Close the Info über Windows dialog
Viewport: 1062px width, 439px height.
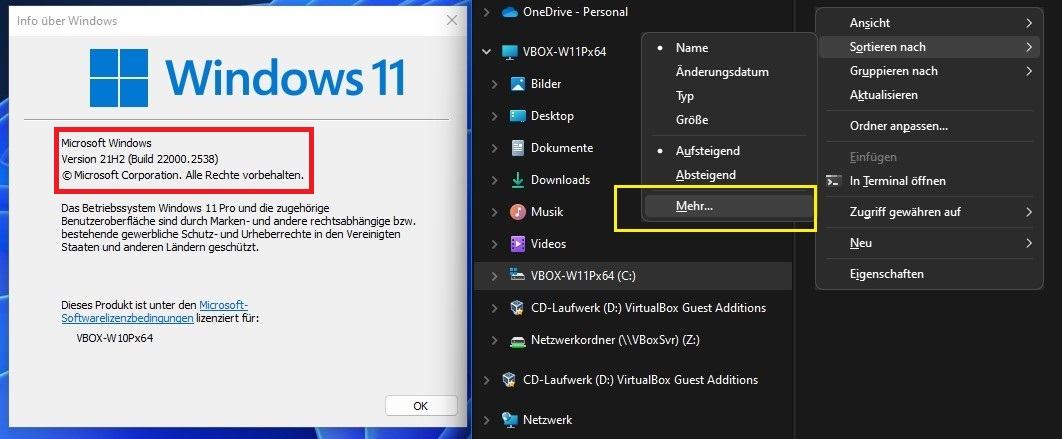click(x=452, y=21)
